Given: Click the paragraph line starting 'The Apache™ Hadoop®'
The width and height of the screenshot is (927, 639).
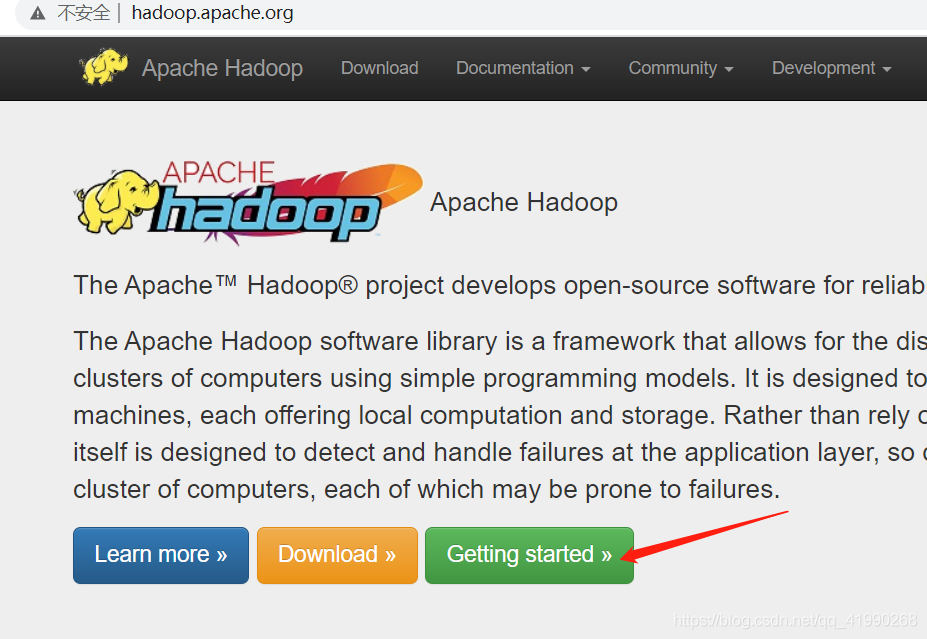Looking at the screenshot, I should pyautogui.click(x=500, y=286).
